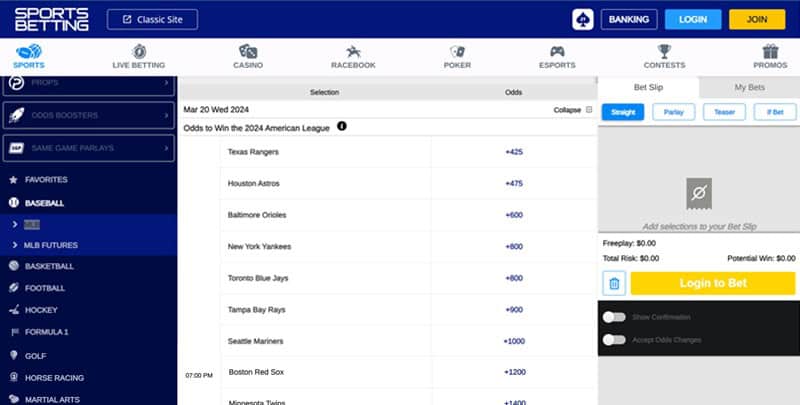Click the Basketball sidebar icon

[14, 266]
